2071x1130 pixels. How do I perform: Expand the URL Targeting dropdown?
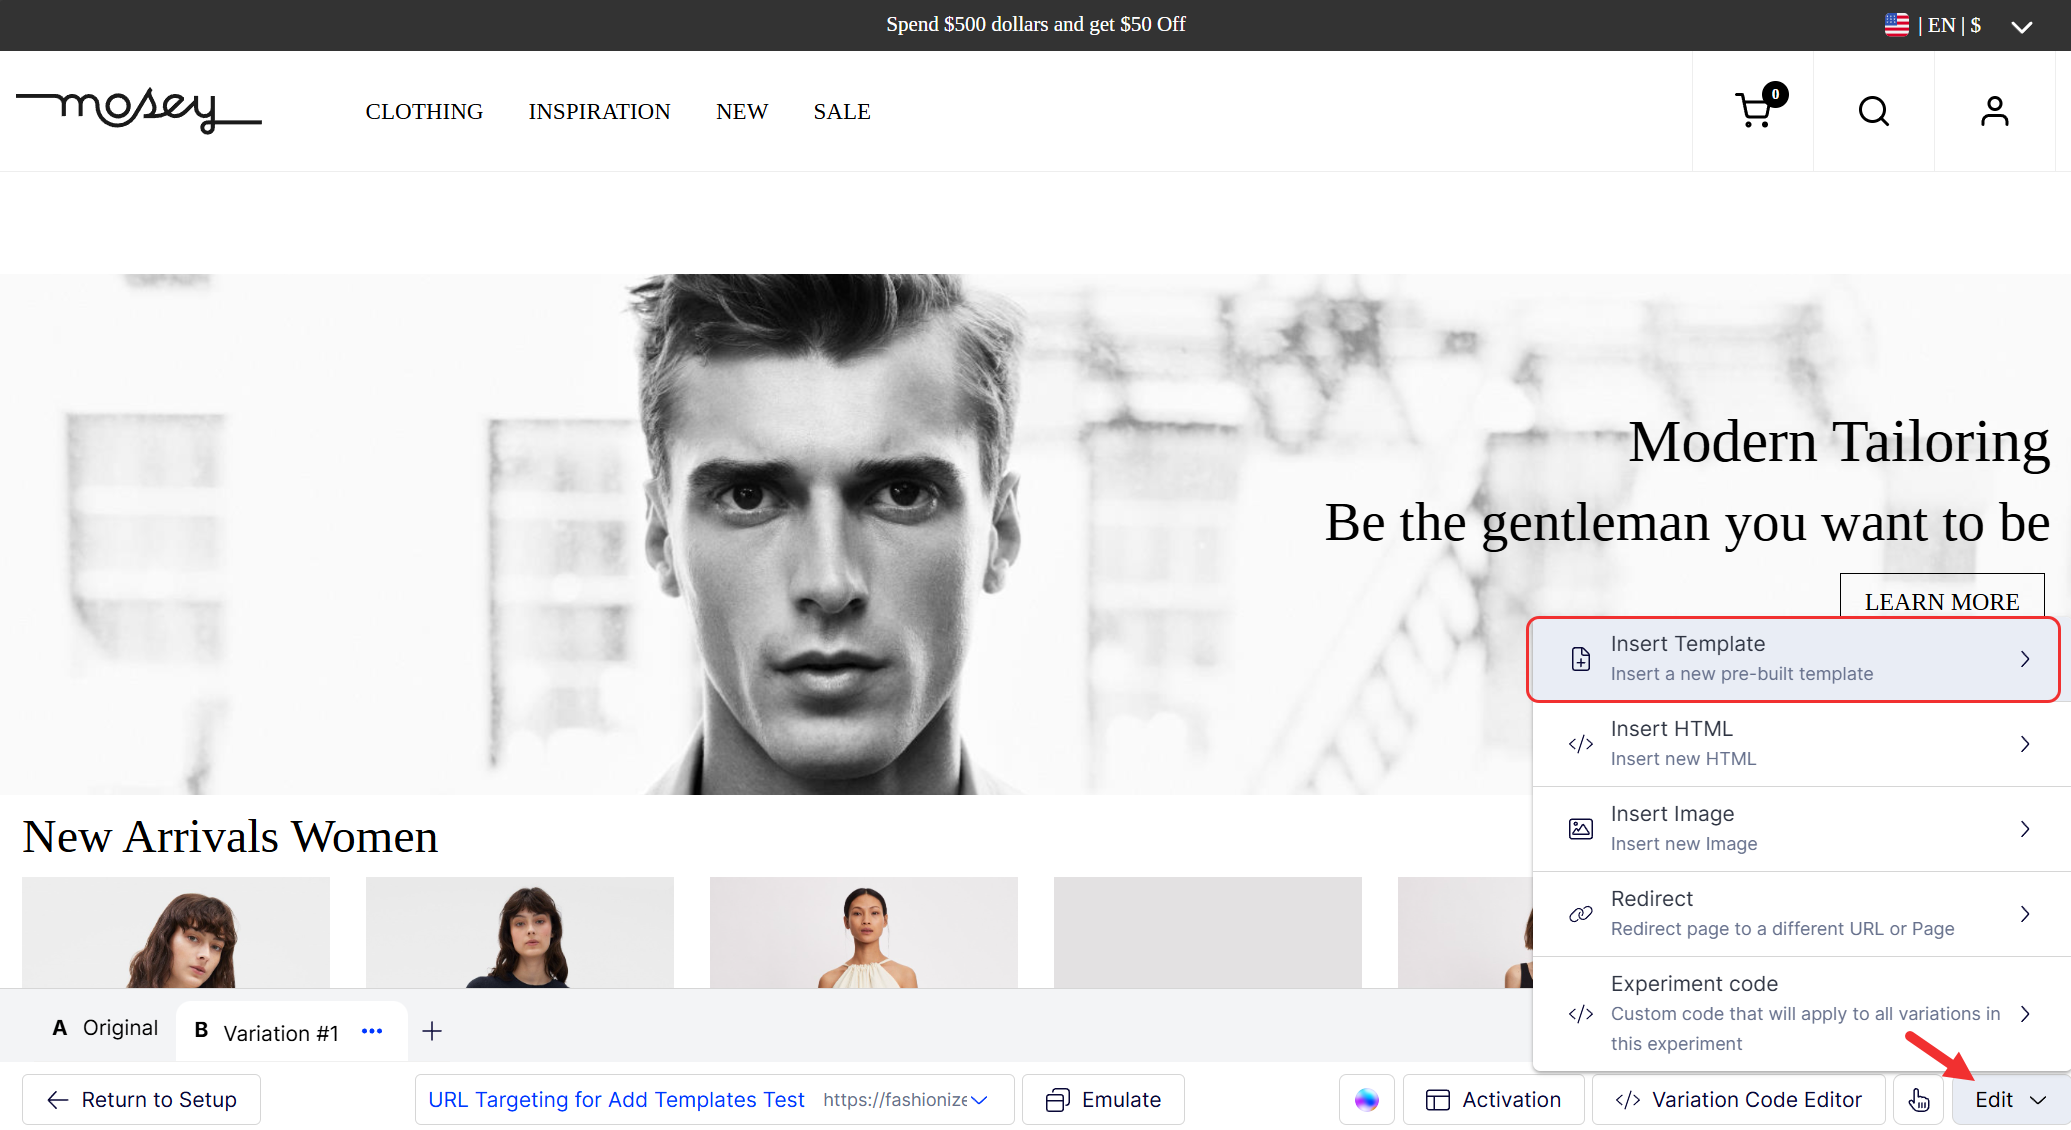(x=979, y=1100)
